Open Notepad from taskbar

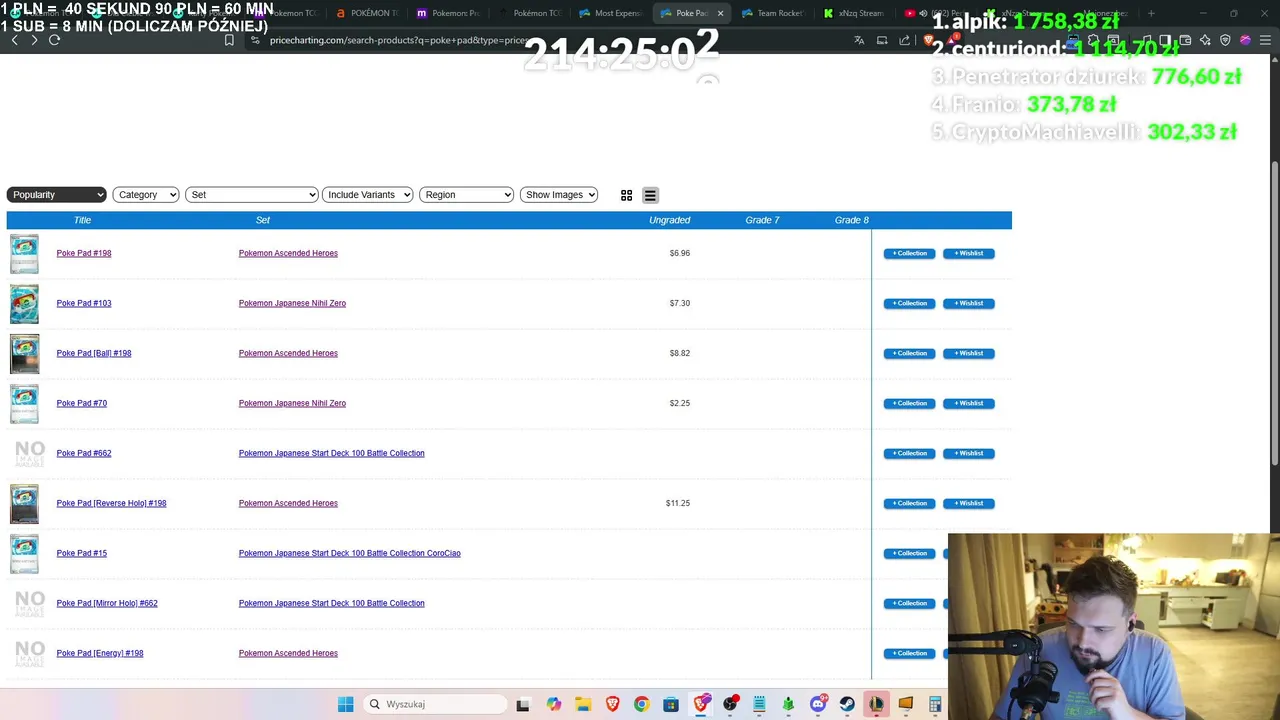click(x=759, y=704)
